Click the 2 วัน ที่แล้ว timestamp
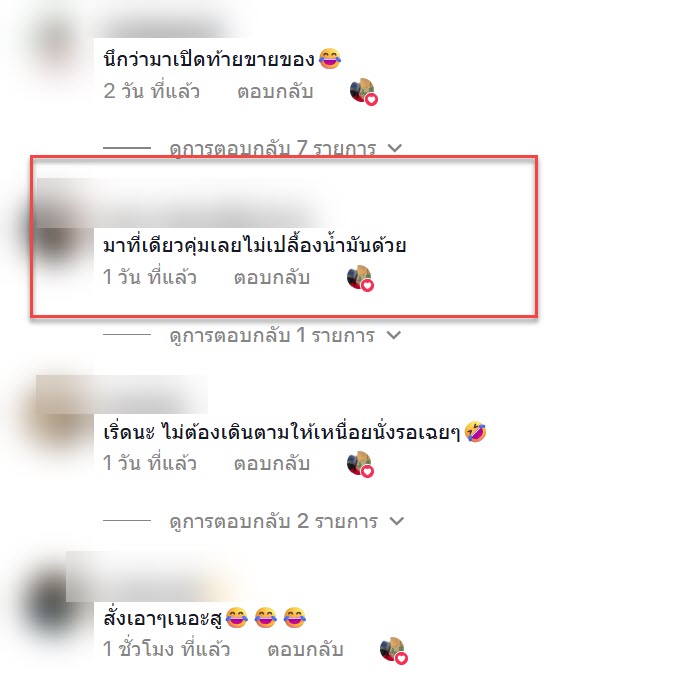Screen dimensions: 688x691 click(151, 91)
